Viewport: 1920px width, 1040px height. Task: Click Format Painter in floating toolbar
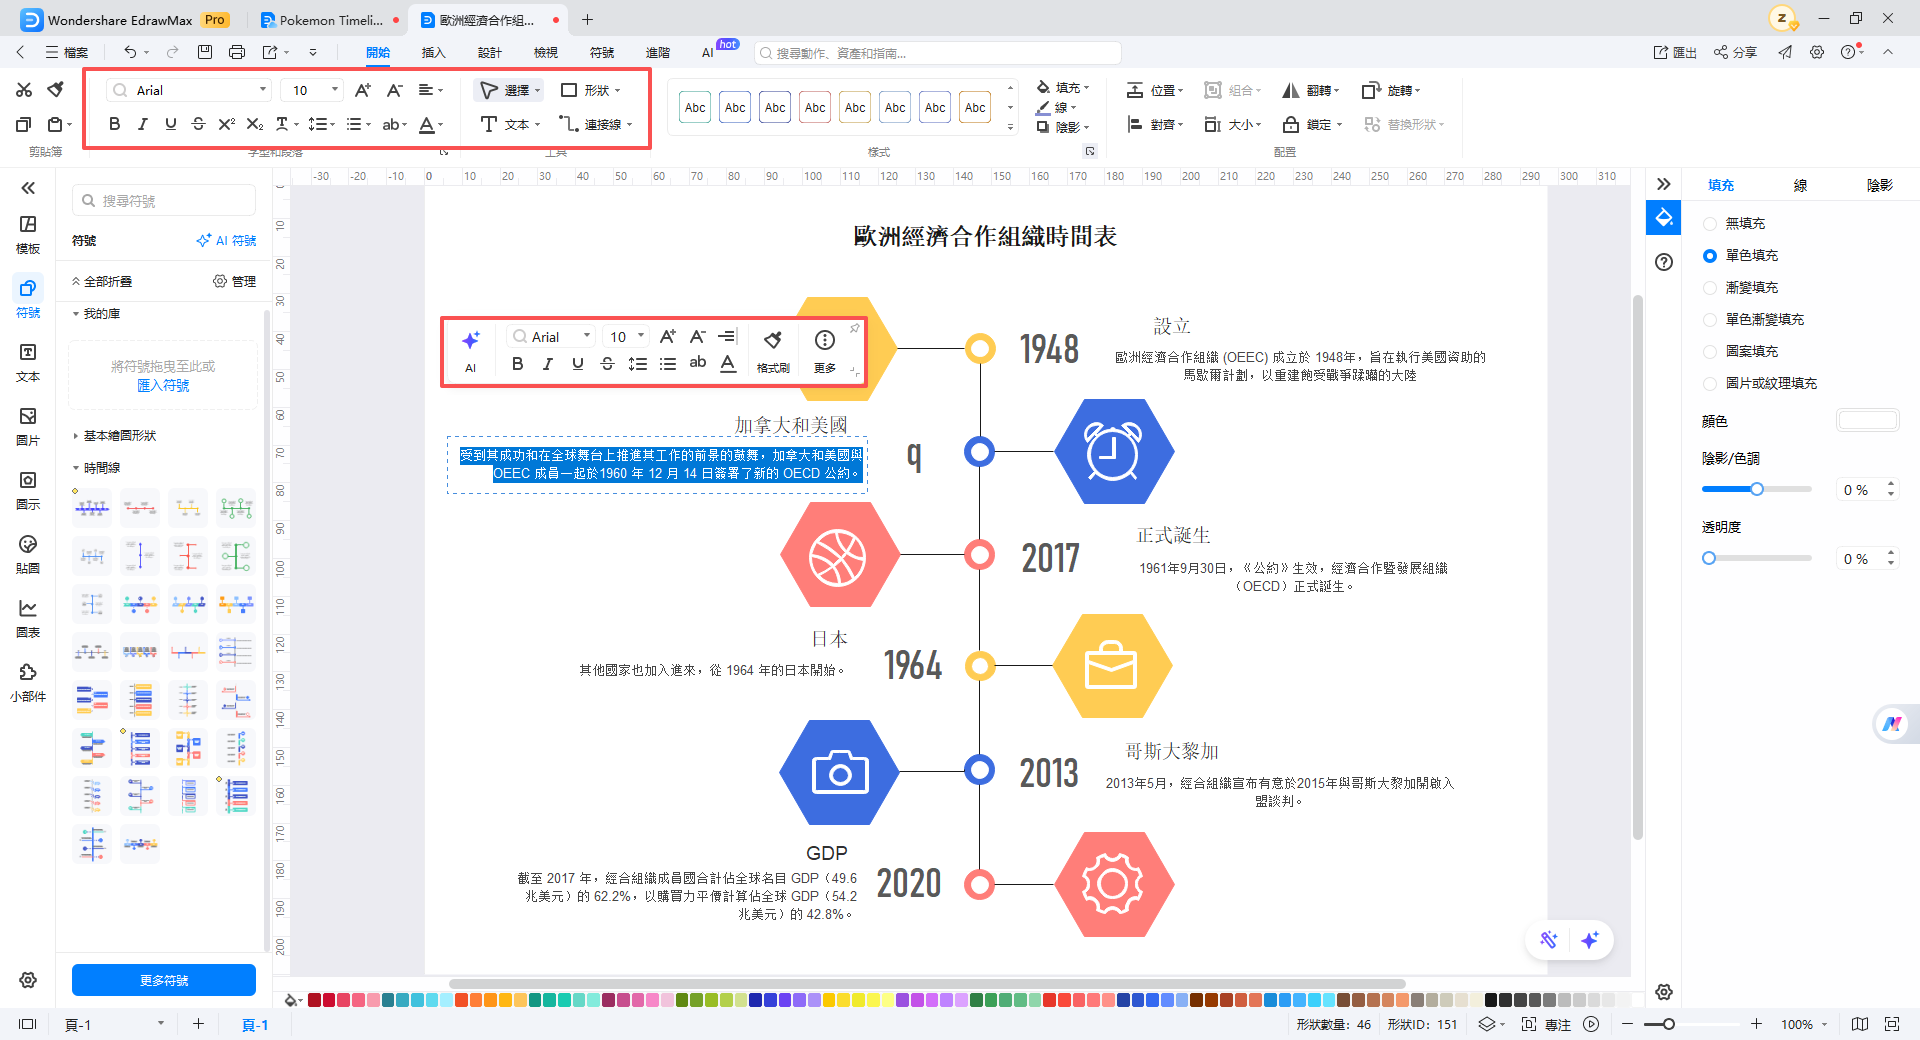[x=773, y=350]
